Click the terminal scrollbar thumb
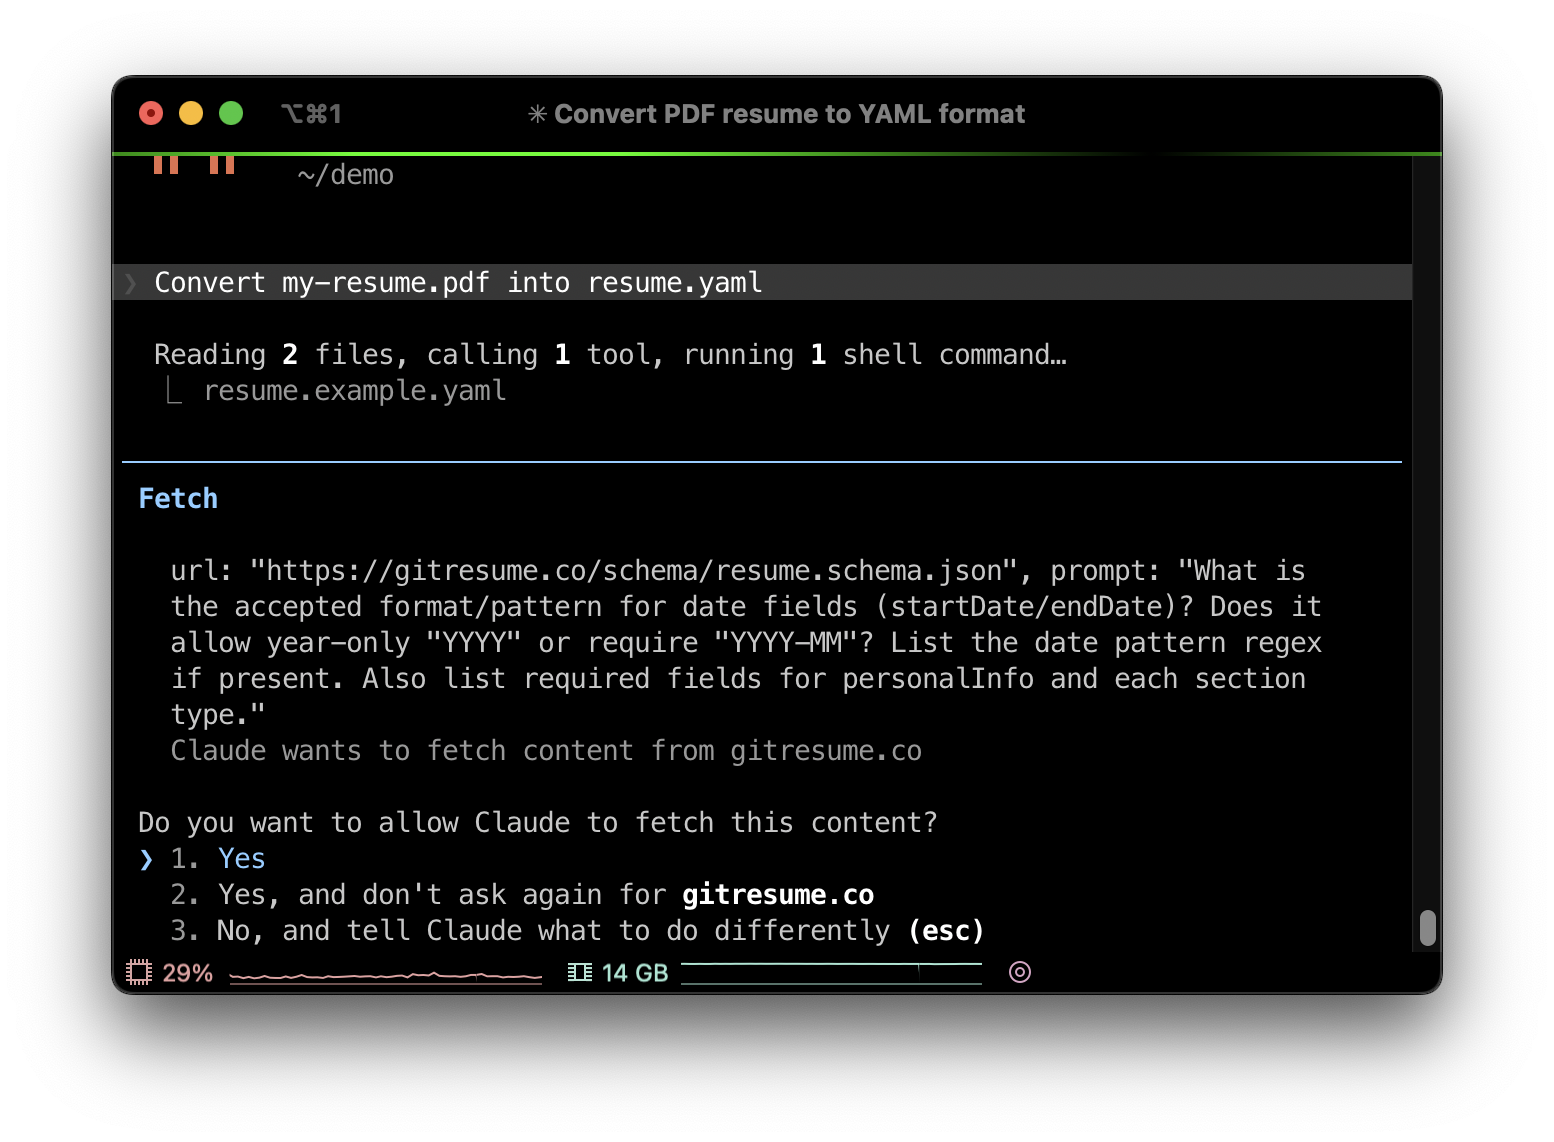The image size is (1554, 1142). (1428, 928)
